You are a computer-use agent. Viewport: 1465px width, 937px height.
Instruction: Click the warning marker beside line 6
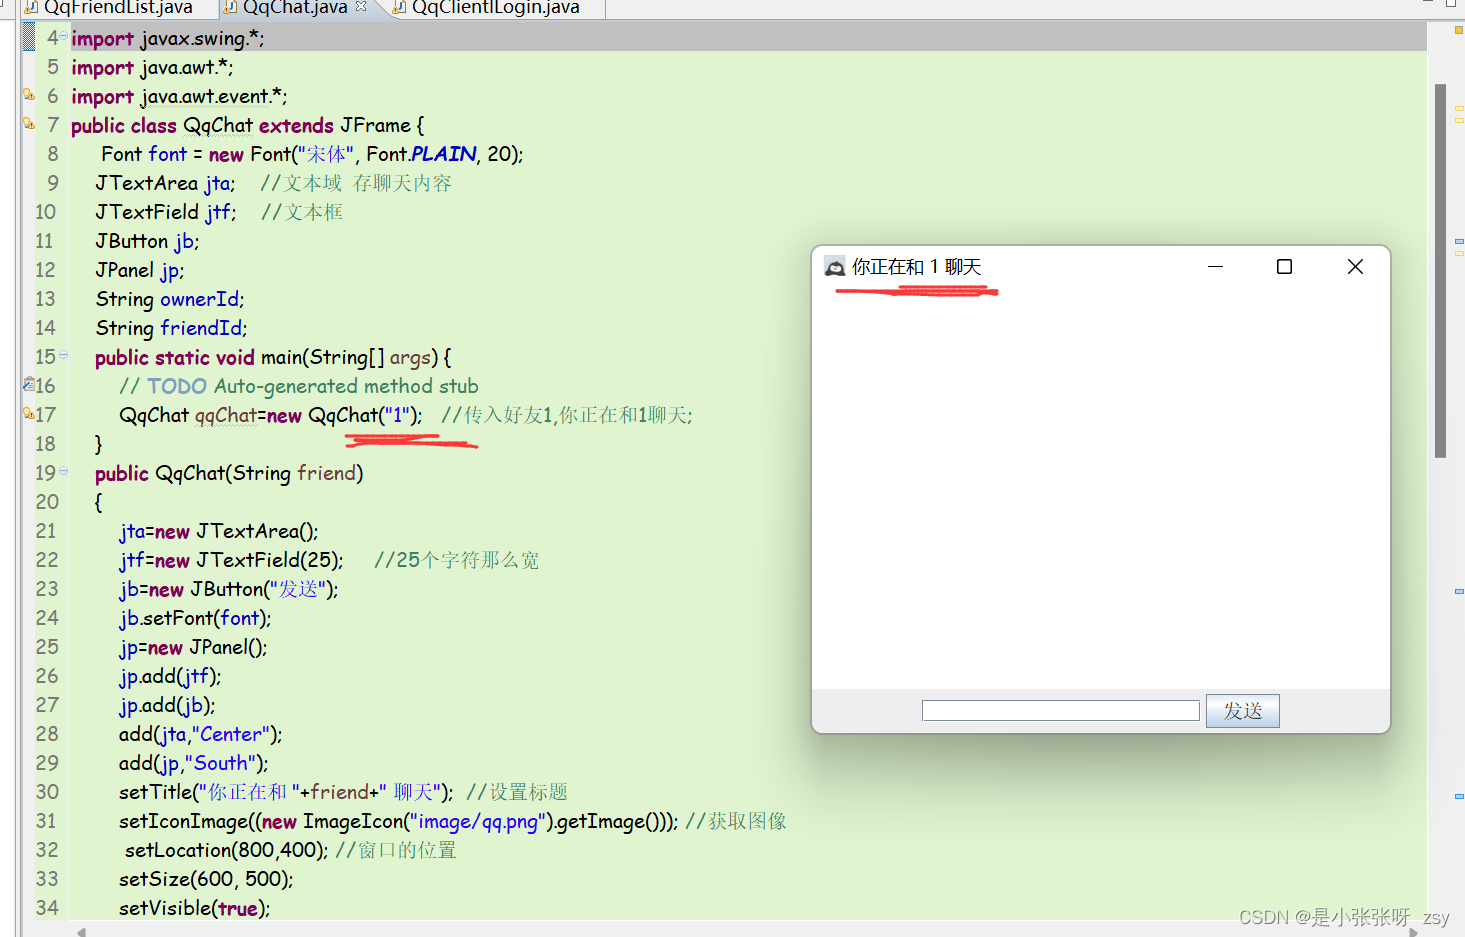29,95
